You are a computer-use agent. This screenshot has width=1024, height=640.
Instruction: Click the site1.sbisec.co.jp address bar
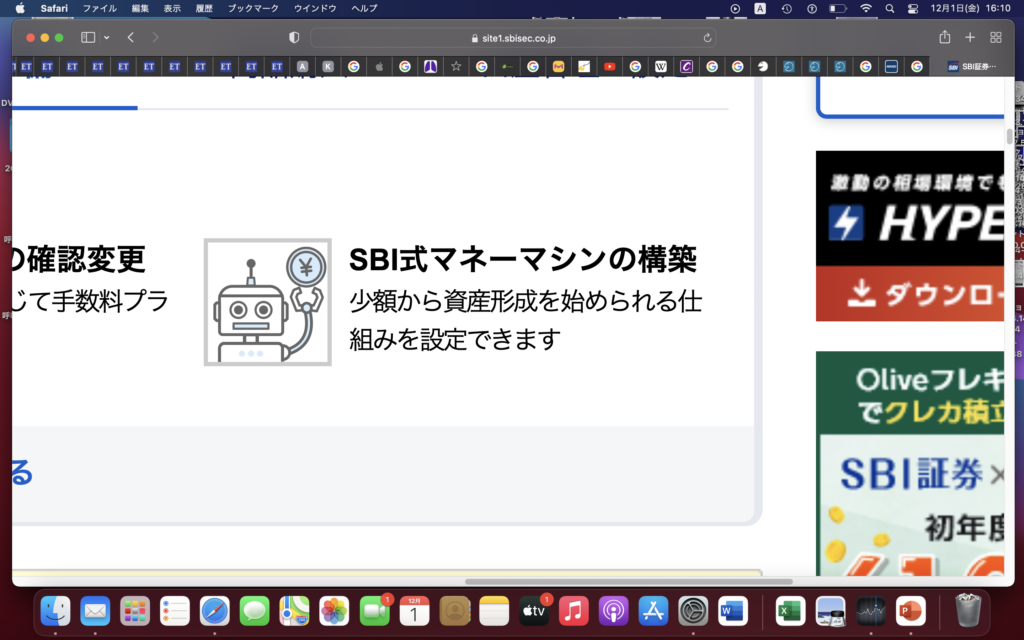pyautogui.click(x=512, y=38)
